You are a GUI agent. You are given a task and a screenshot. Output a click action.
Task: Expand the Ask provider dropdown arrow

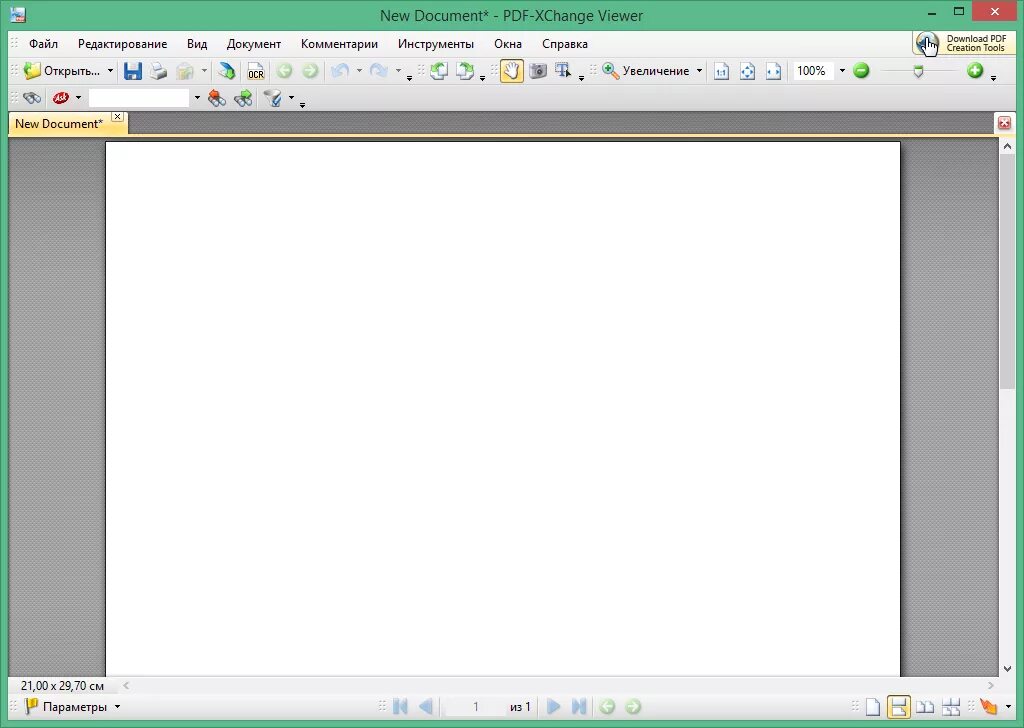(78, 98)
